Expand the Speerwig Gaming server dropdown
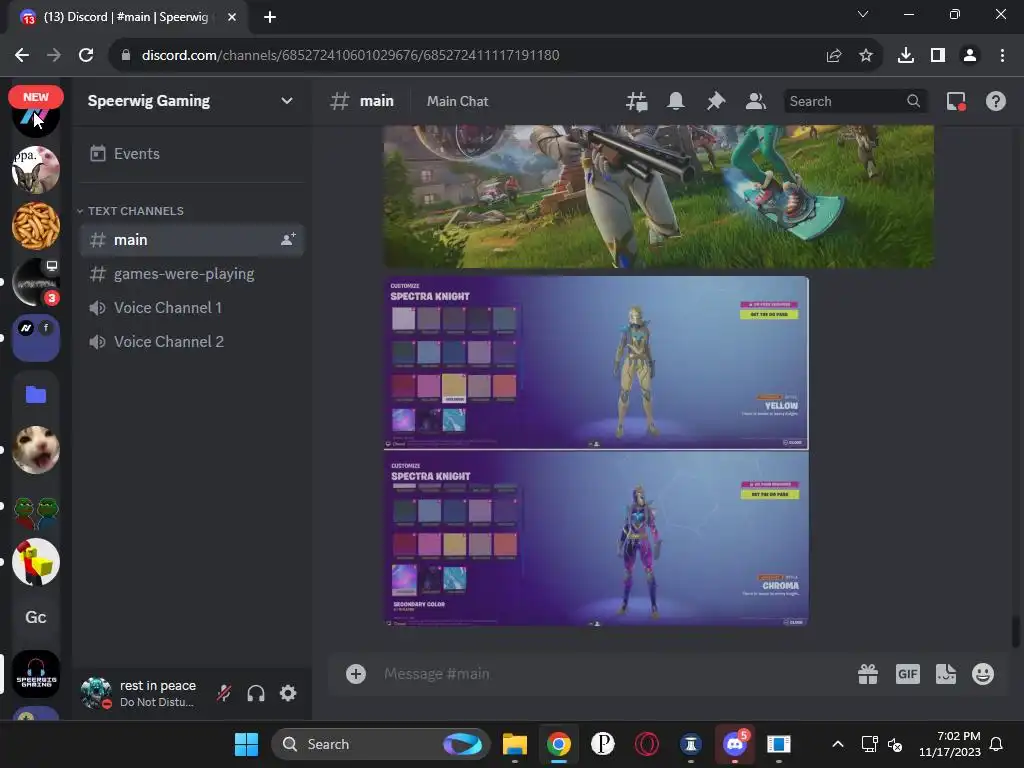The image size is (1024, 768). pos(286,101)
